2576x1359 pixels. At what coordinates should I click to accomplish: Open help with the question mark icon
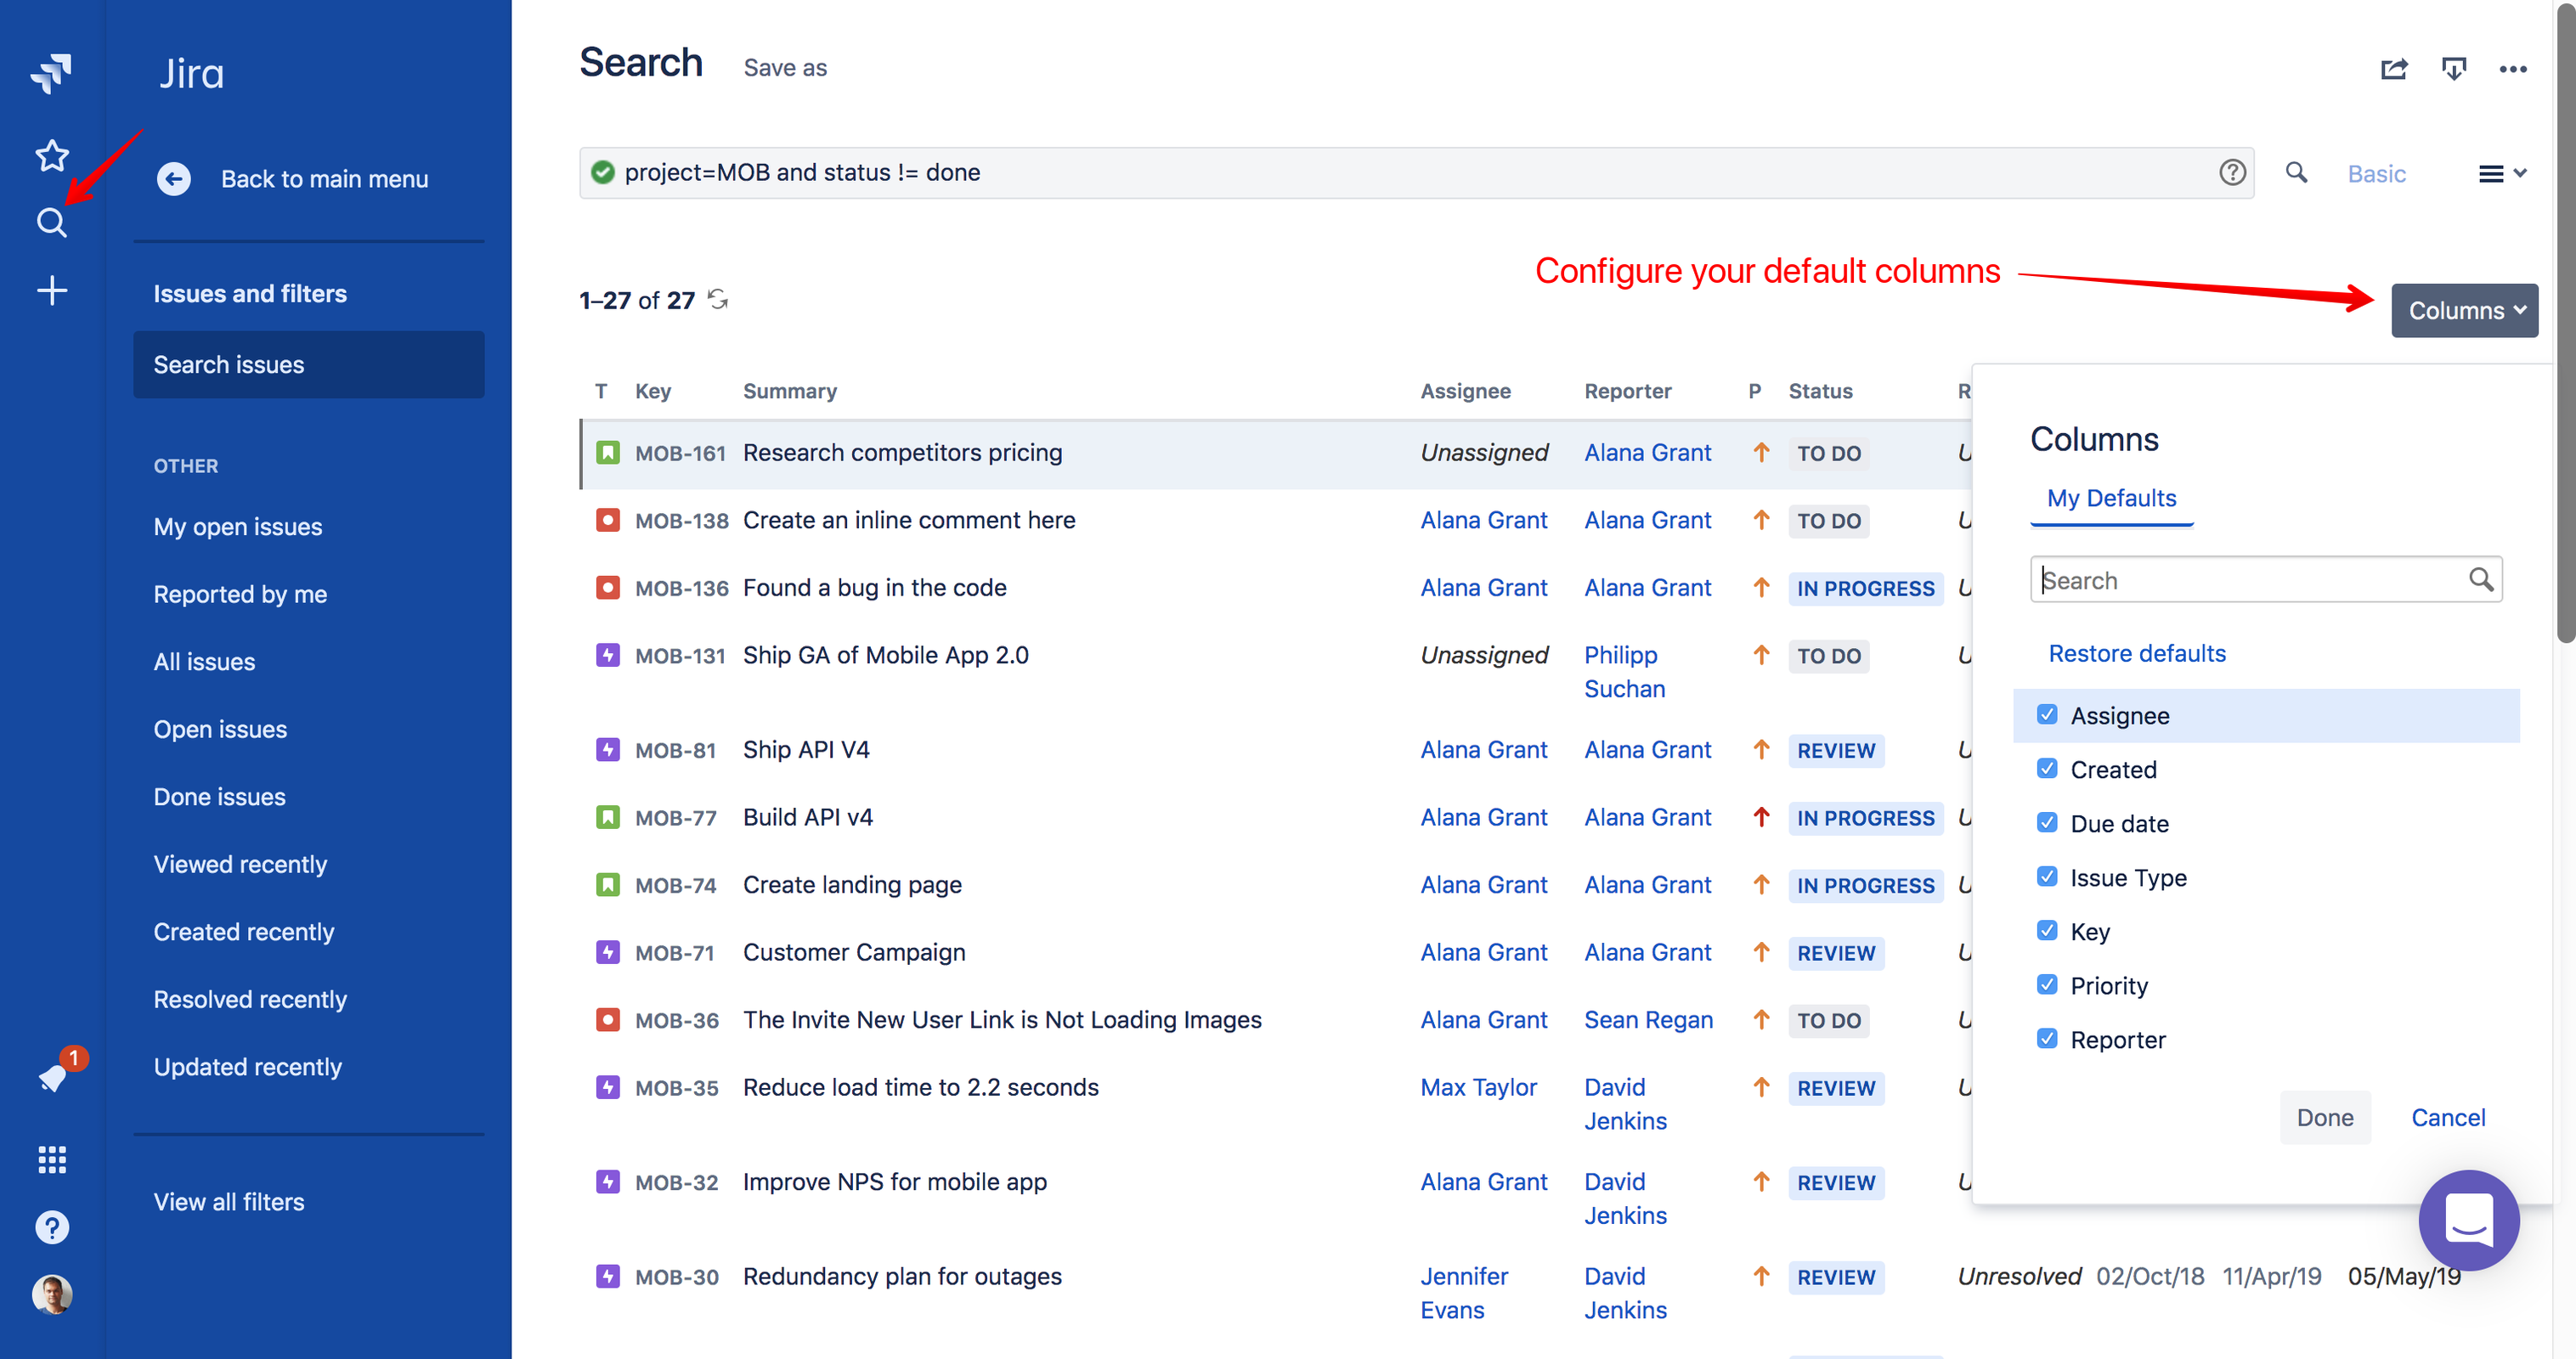point(51,1227)
